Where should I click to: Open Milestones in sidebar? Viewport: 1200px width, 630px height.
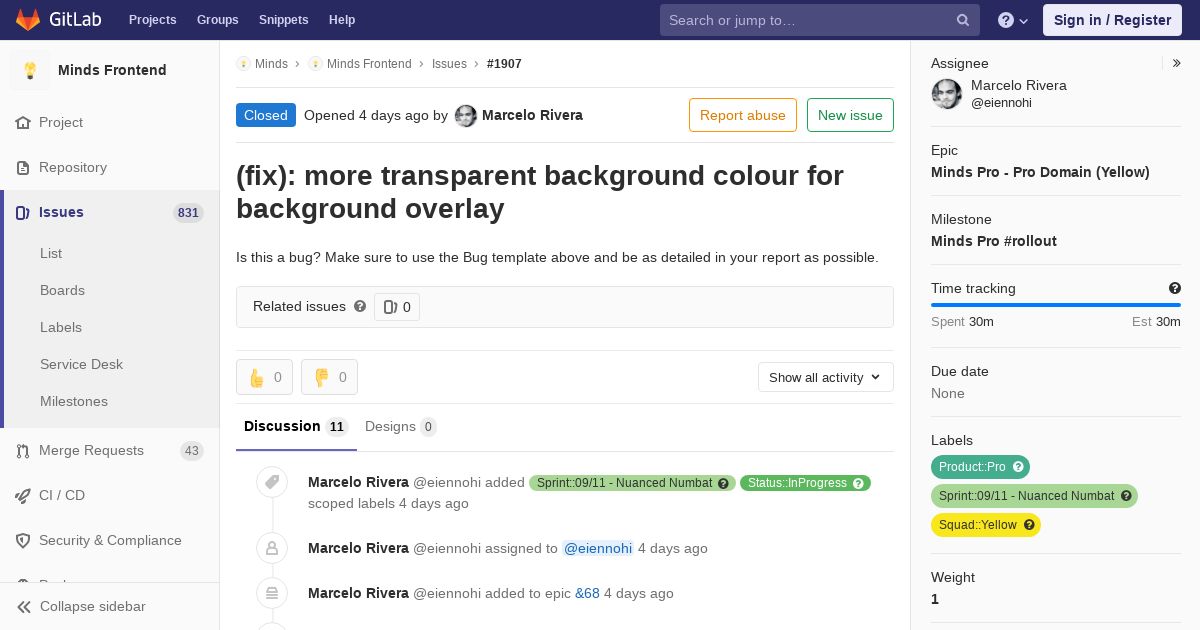pyautogui.click(x=74, y=401)
